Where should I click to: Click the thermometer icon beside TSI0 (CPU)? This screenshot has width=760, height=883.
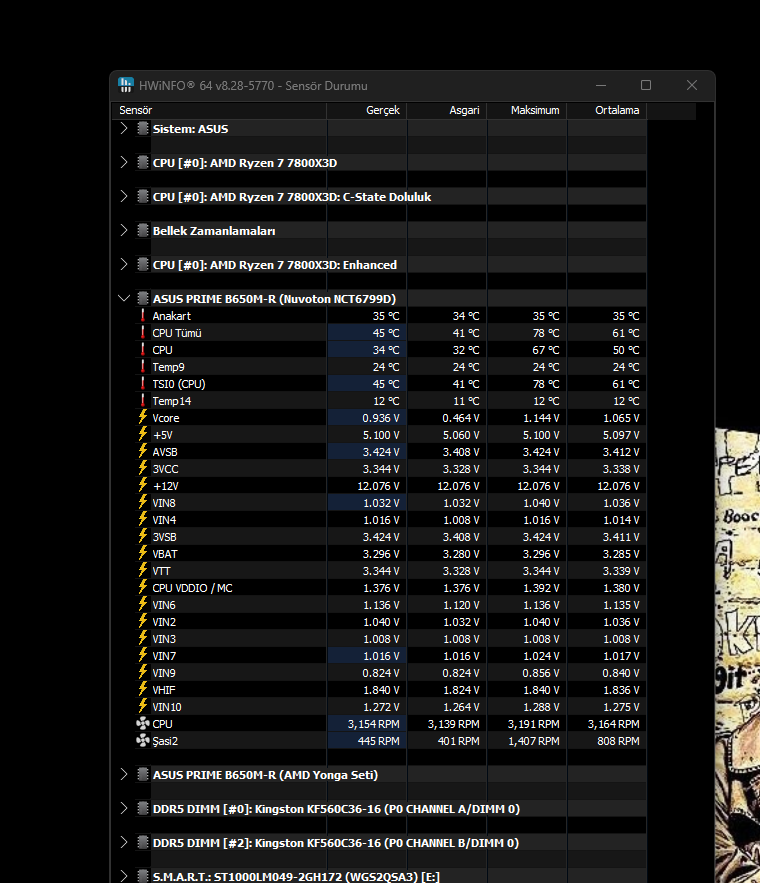tap(143, 383)
